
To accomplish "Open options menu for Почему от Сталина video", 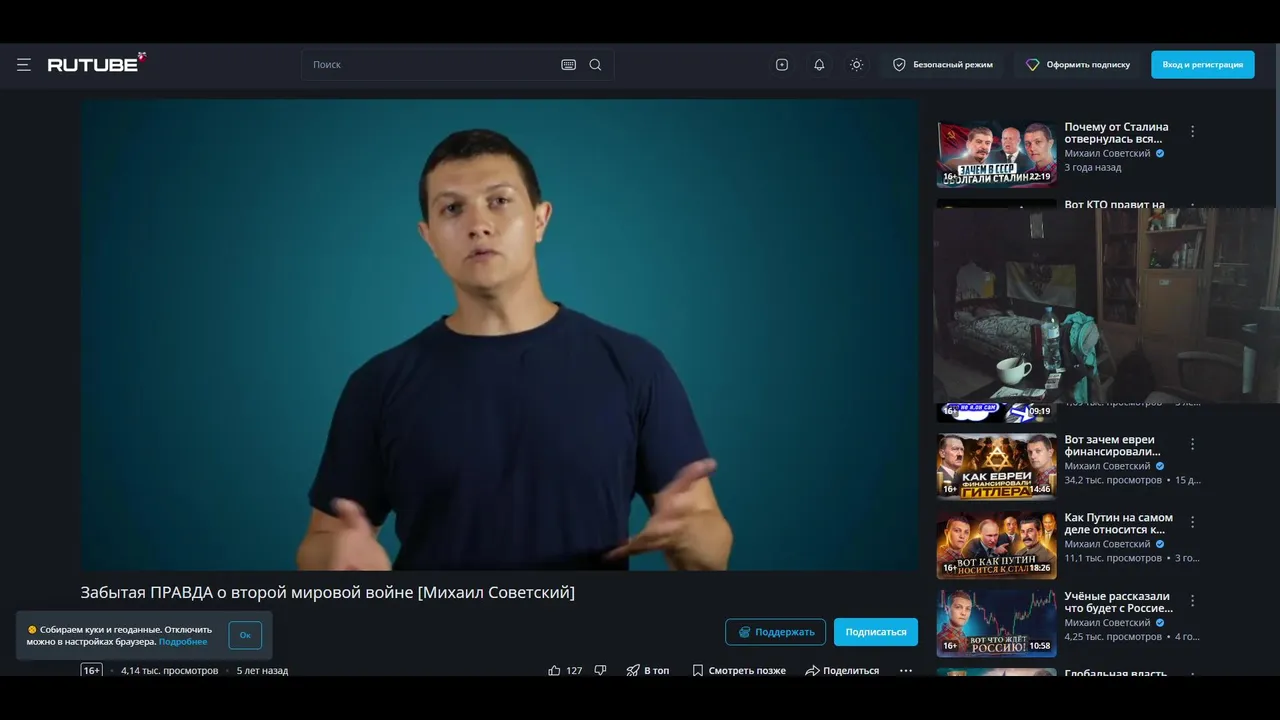I will coord(1192,131).
